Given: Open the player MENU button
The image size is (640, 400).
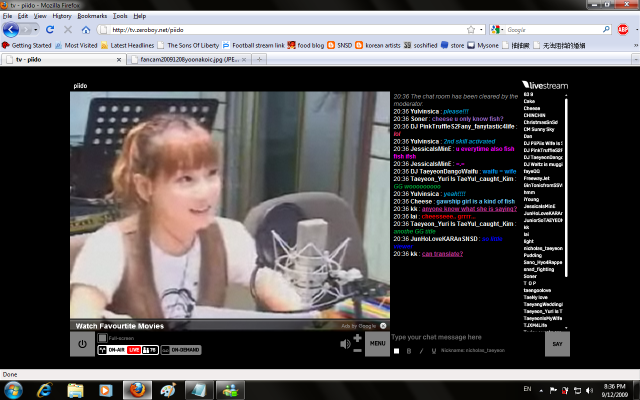Looking at the screenshot, I should [376, 344].
